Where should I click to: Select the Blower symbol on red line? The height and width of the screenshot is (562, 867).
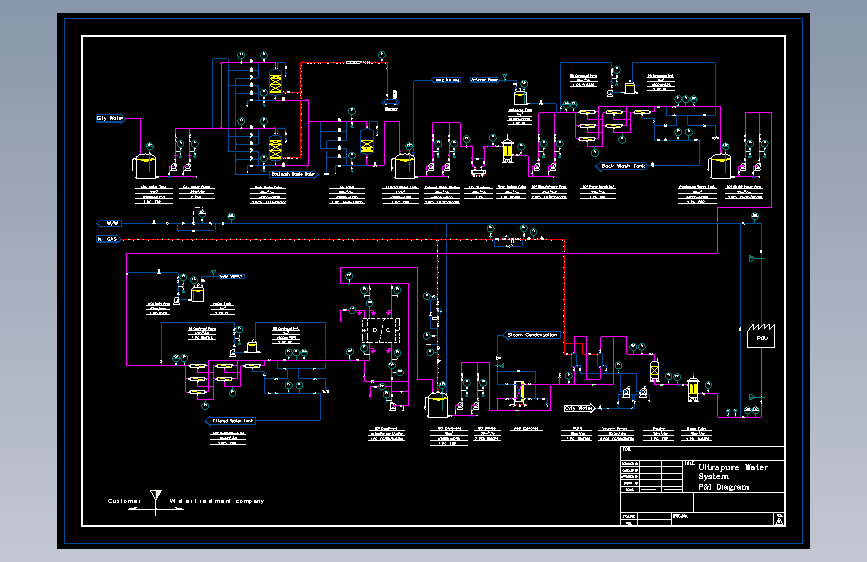coord(391,100)
